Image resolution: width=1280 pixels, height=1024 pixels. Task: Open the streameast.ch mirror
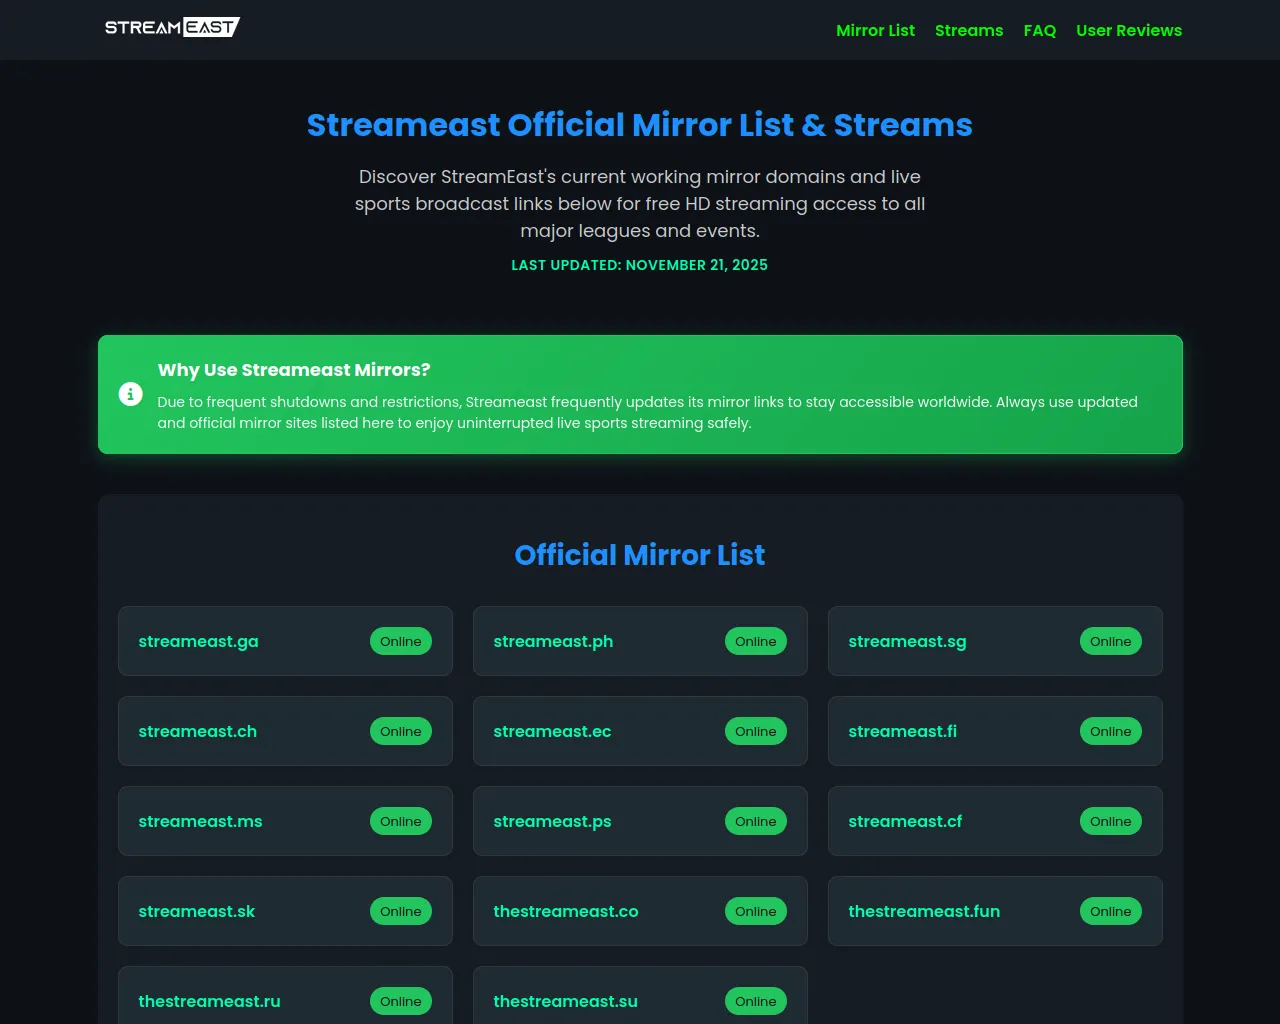tap(197, 731)
